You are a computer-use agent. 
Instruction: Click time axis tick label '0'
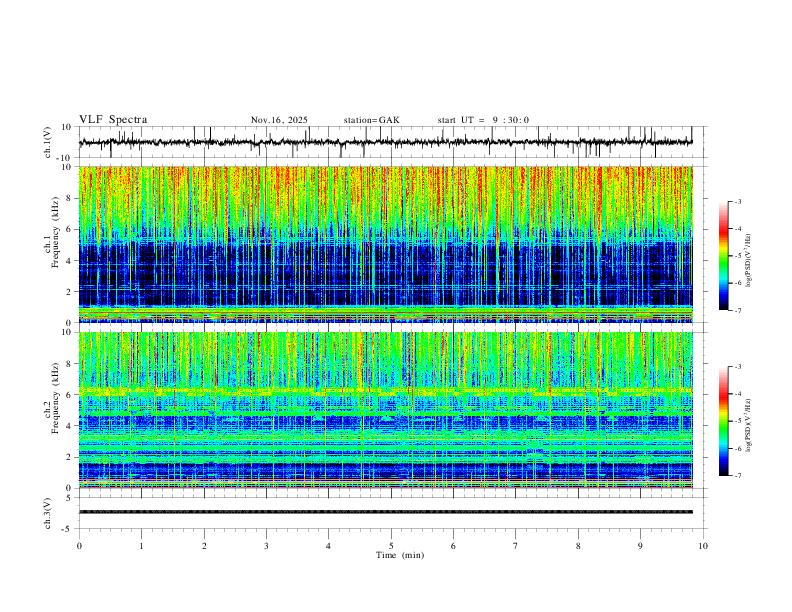(79, 546)
